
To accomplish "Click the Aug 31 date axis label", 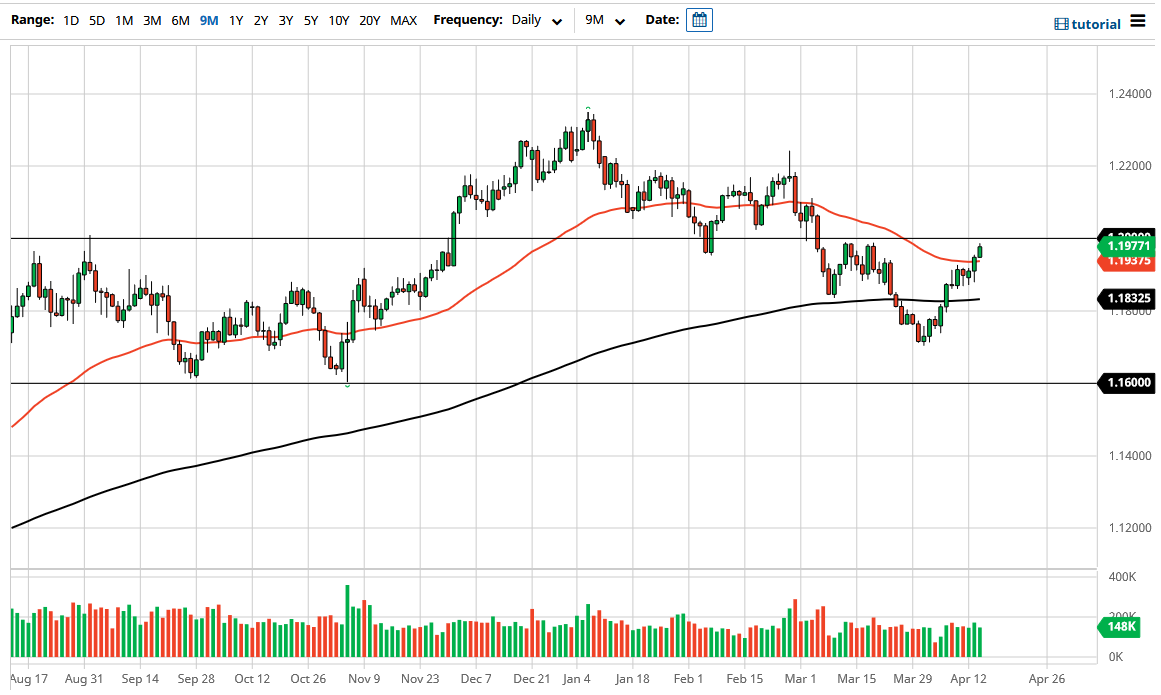I will [x=84, y=679].
